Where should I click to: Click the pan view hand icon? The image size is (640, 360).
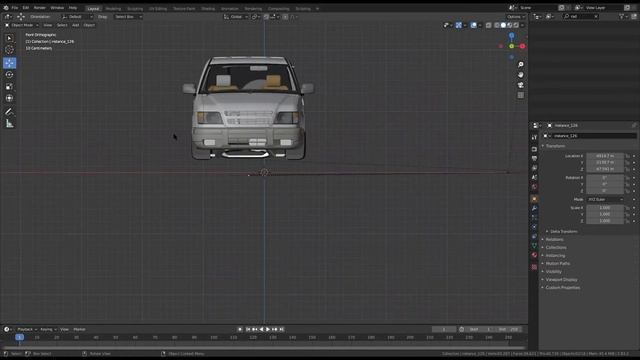[521, 75]
